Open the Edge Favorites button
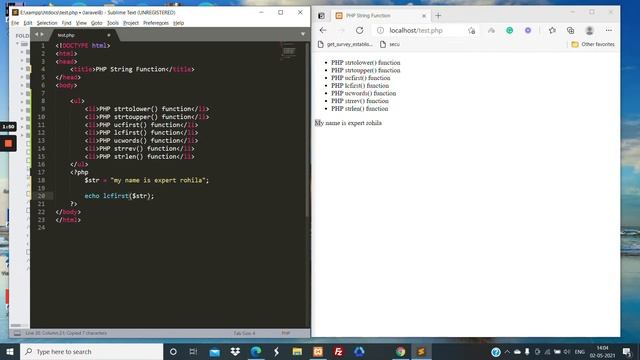Screen dimensions: 640x360 pyautogui.click(x=552, y=30)
